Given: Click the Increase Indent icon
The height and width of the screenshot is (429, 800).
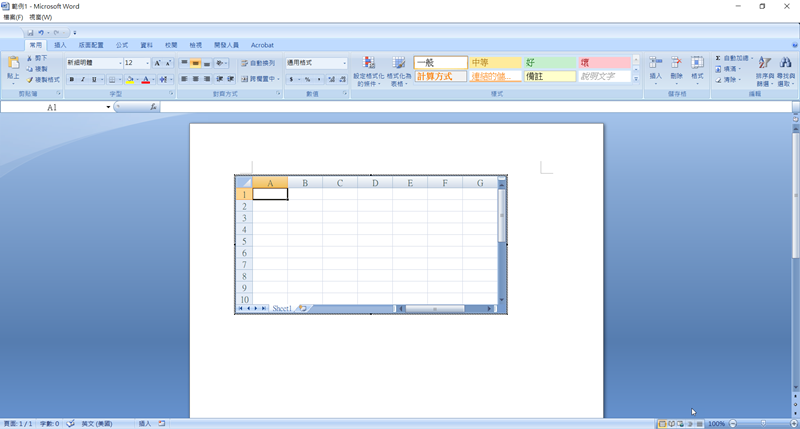Looking at the screenshot, I should [x=231, y=79].
